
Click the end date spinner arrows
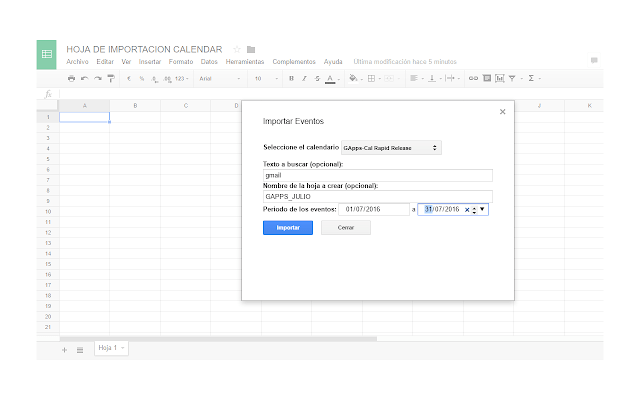474,210
